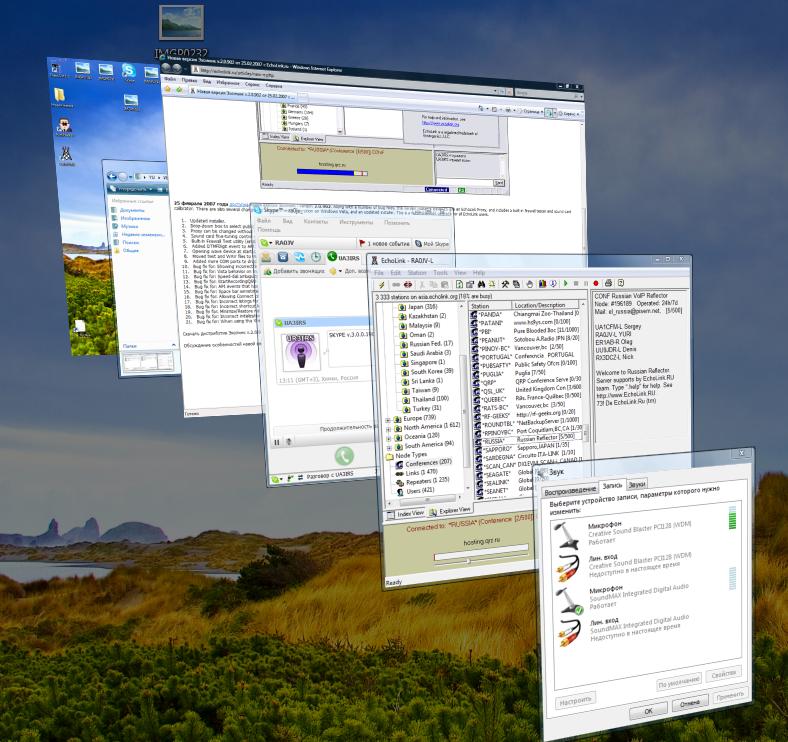
Task: Expand the South America (94) tree node
Action: click(x=389, y=448)
